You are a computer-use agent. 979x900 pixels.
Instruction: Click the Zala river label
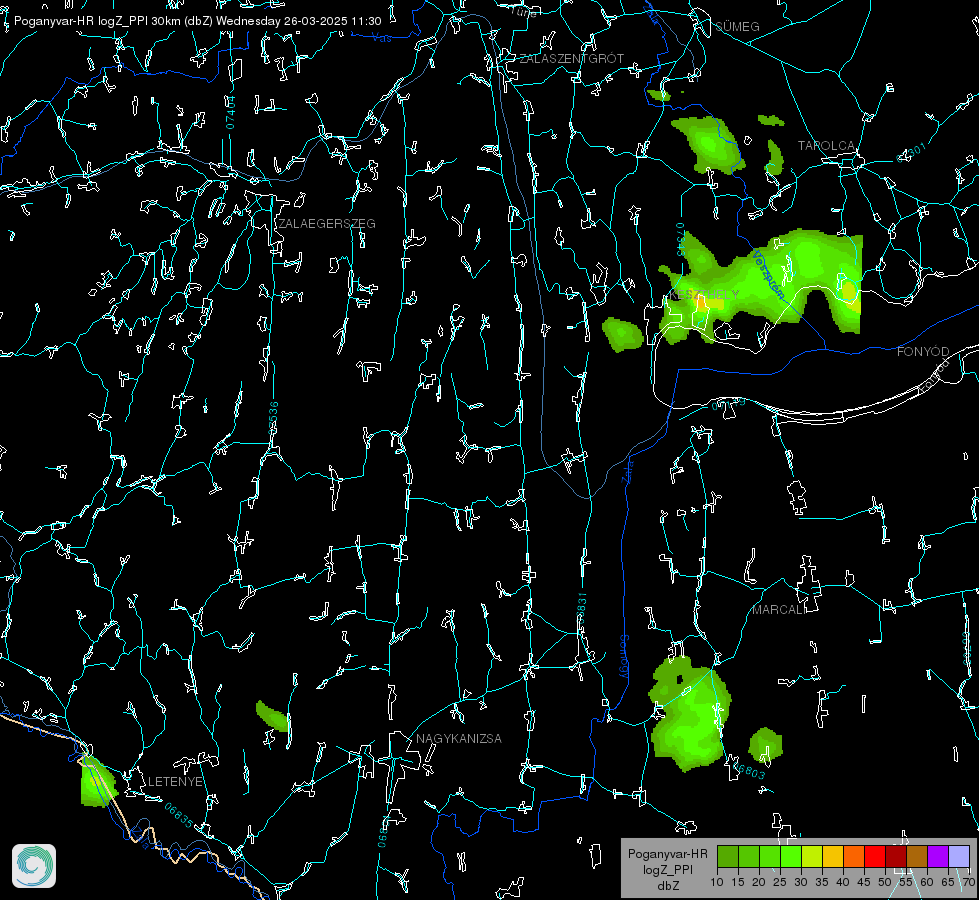[627, 471]
